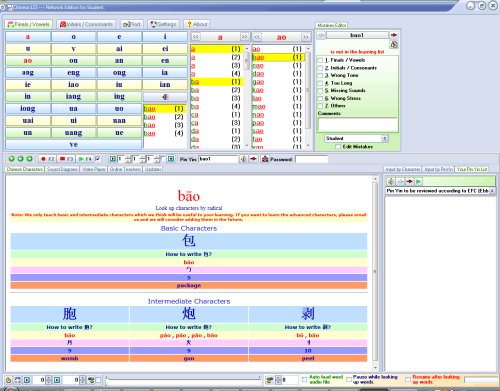Click in the Comments text box

coord(358,125)
